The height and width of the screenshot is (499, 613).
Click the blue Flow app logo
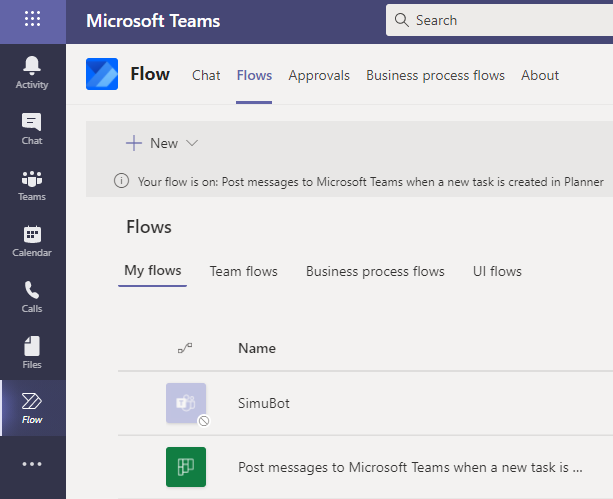(102, 74)
